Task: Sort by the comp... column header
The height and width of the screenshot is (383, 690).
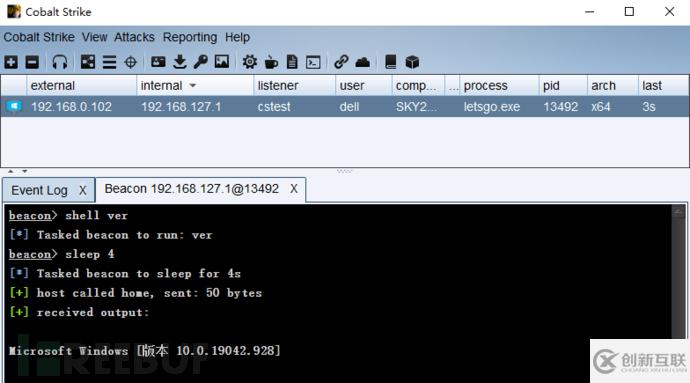Action: pos(418,85)
